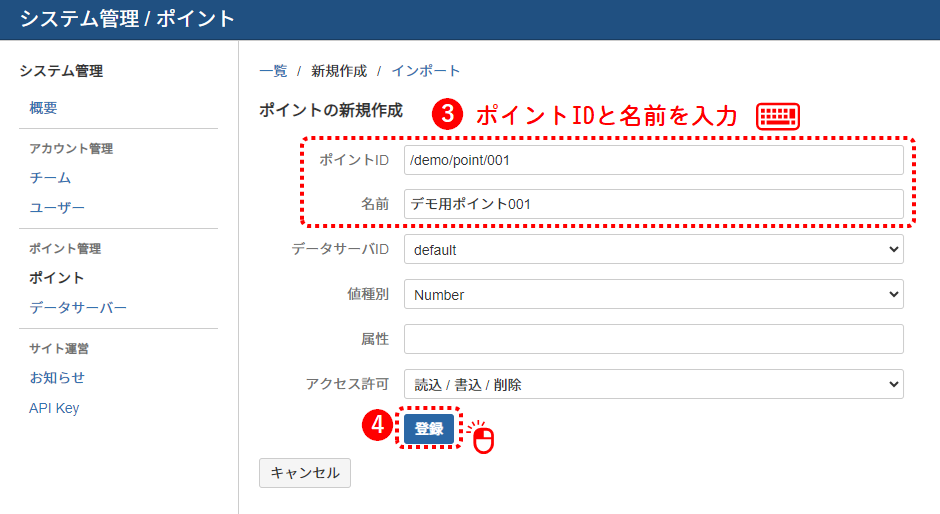Go to チーム in sidebar
The width and height of the screenshot is (940, 514).
click(50, 178)
